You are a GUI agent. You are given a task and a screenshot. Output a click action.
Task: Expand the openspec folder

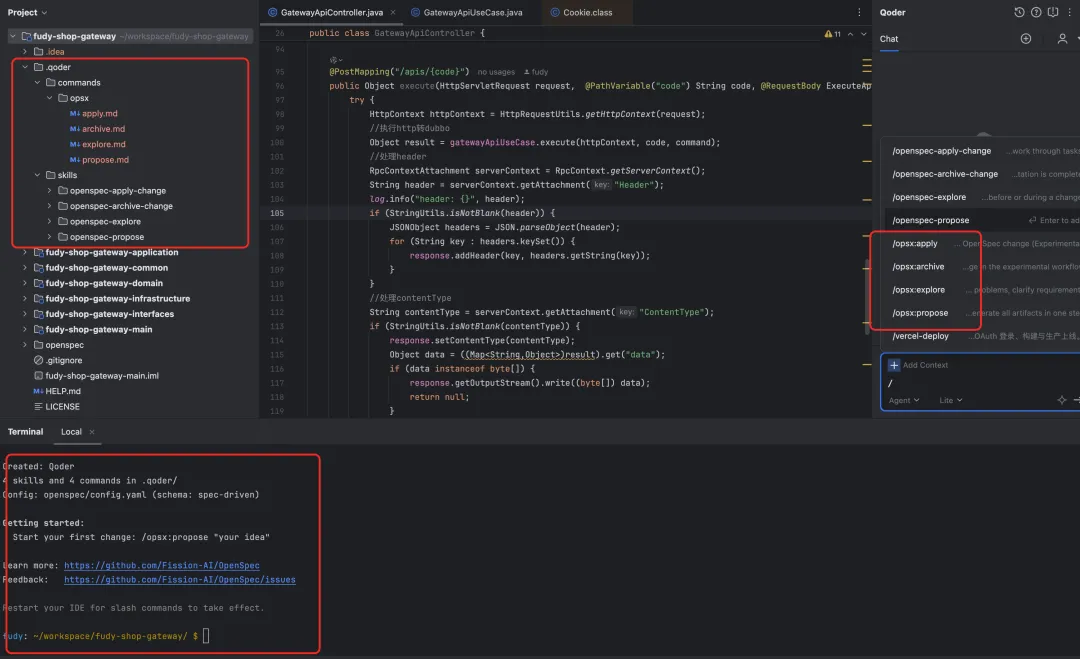click(25, 345)
